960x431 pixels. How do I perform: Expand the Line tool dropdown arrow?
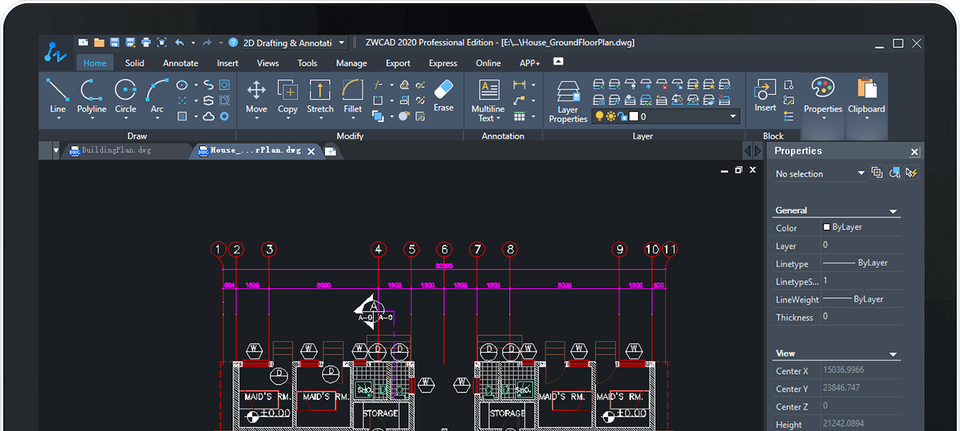tap(58, 118)
